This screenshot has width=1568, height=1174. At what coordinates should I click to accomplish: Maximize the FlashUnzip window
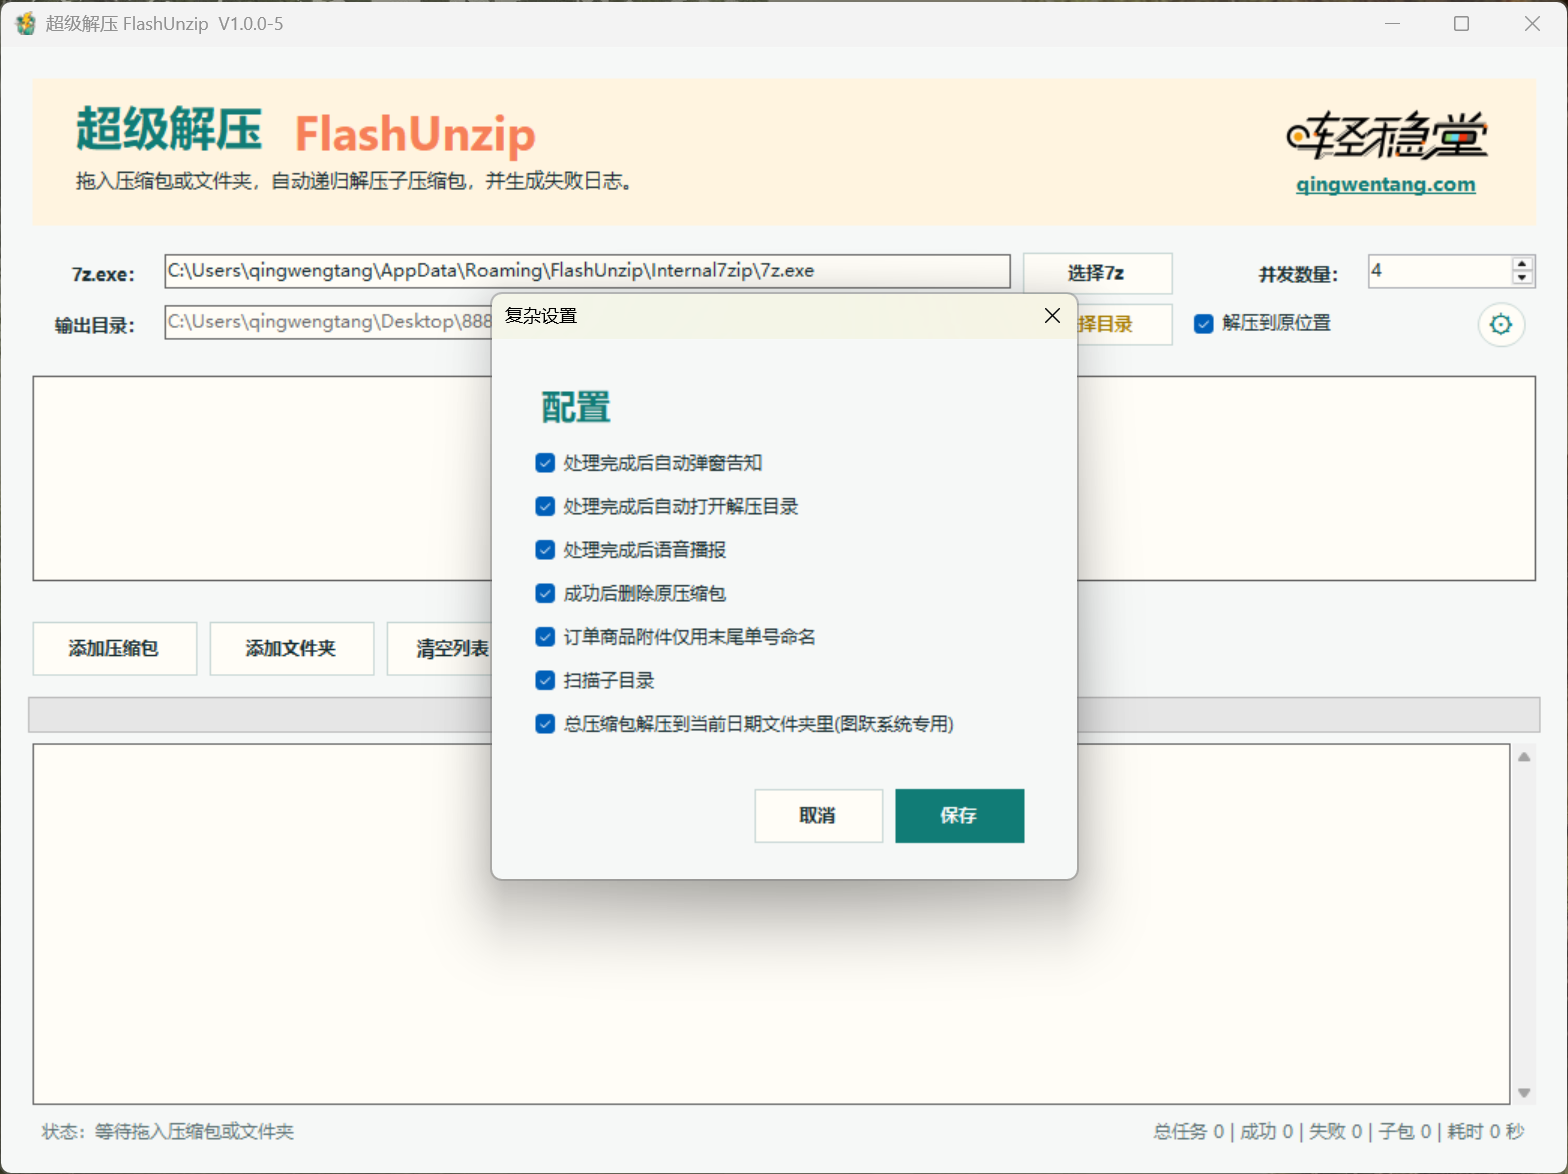click(1461, 23)
